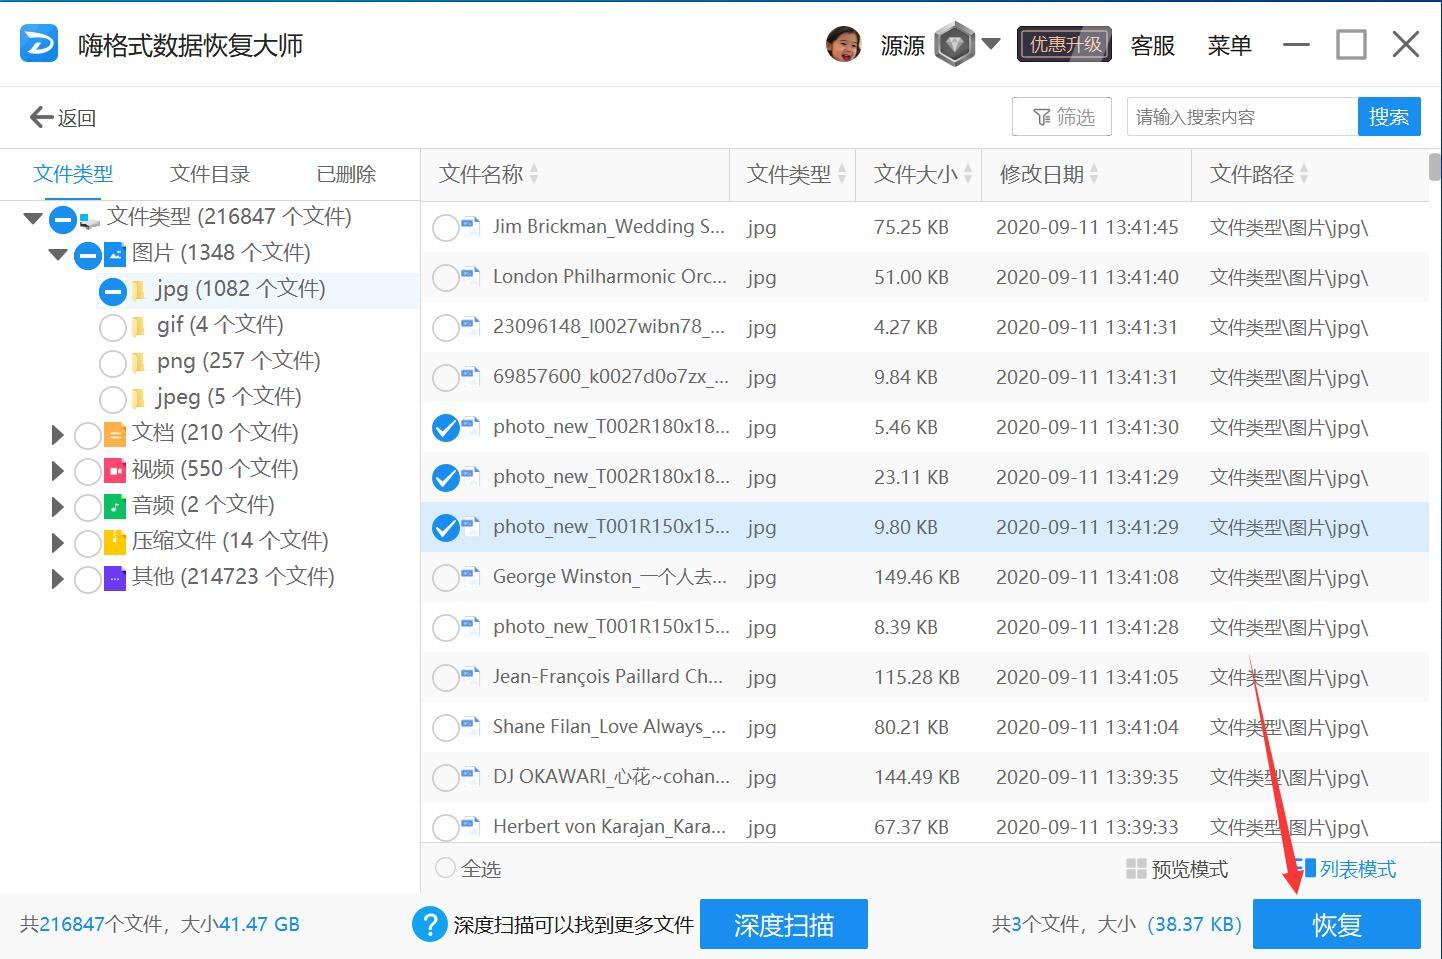Select the Jean-François Paillard file row

click(925, 677)
